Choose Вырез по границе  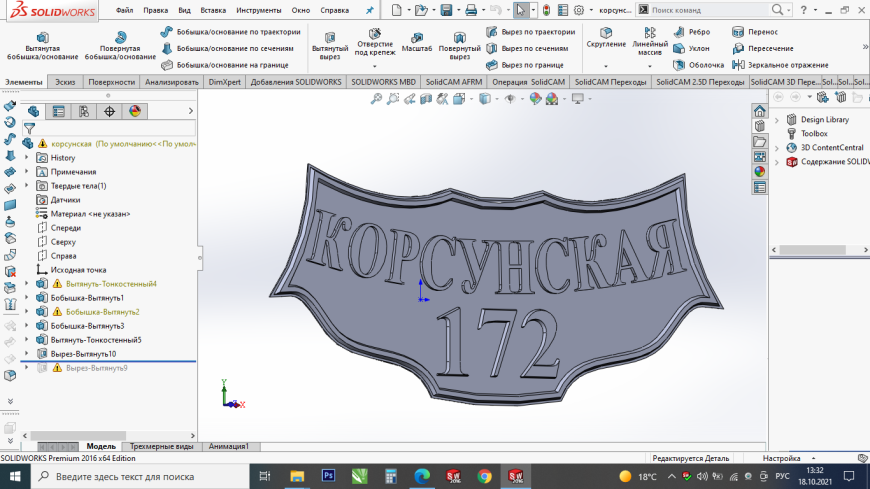tap(524, 65)
